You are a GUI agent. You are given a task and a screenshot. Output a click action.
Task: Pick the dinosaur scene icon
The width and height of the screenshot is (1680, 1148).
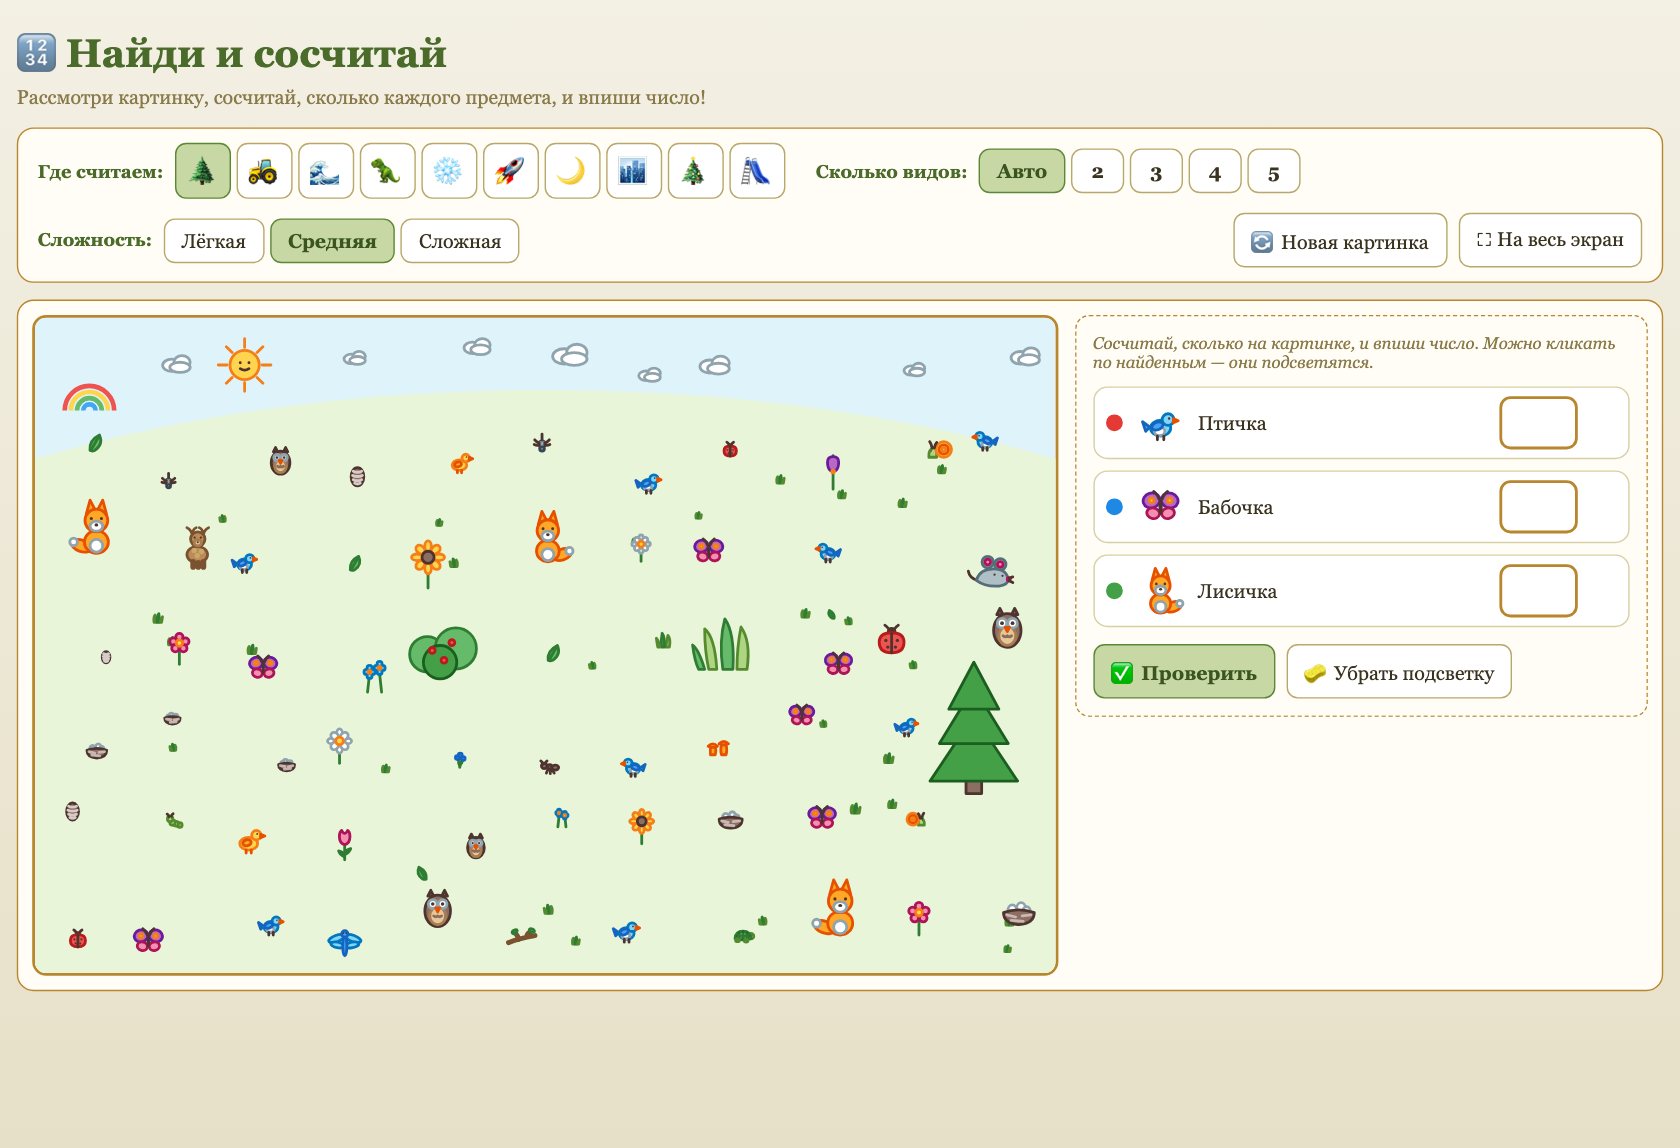point(387,171)
